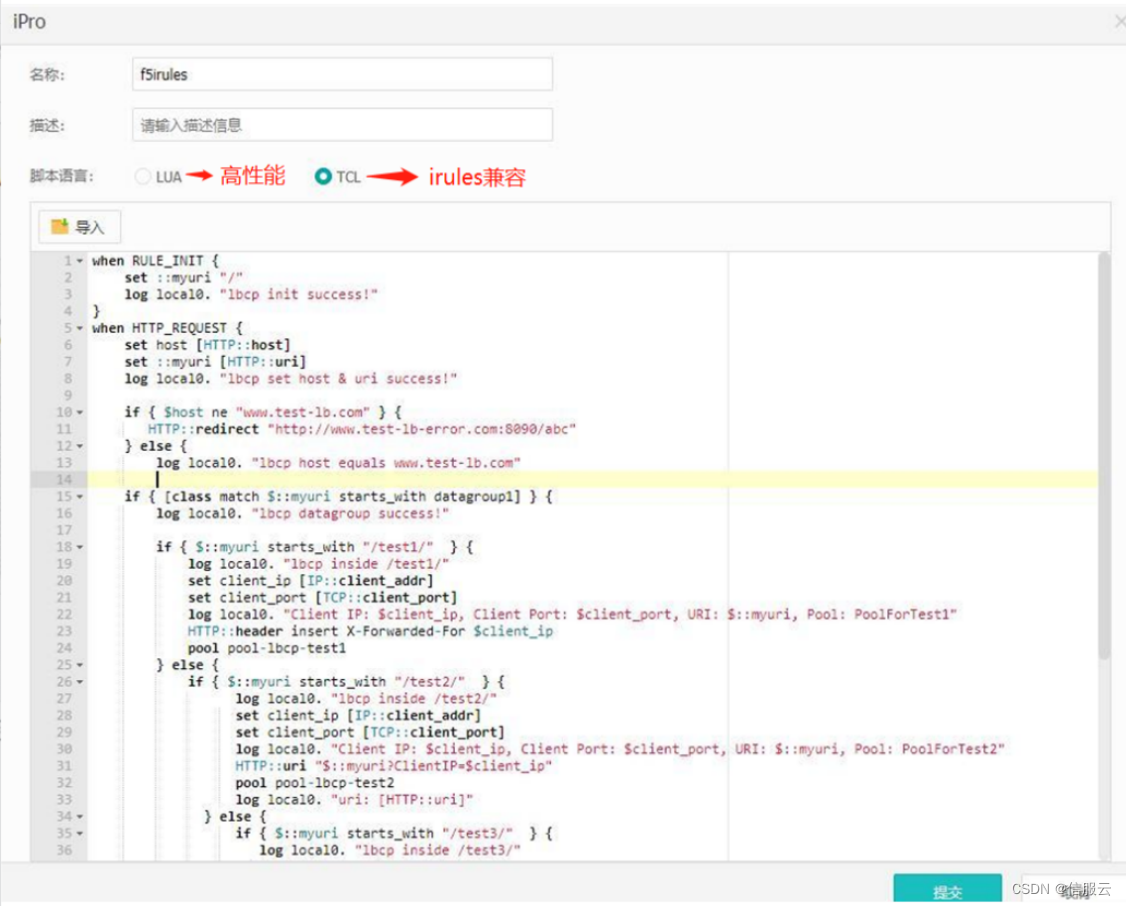Click line 31 HTTP::uri statement
The width and height of the screenshot is (1126, 906).
tap(394, 766)
